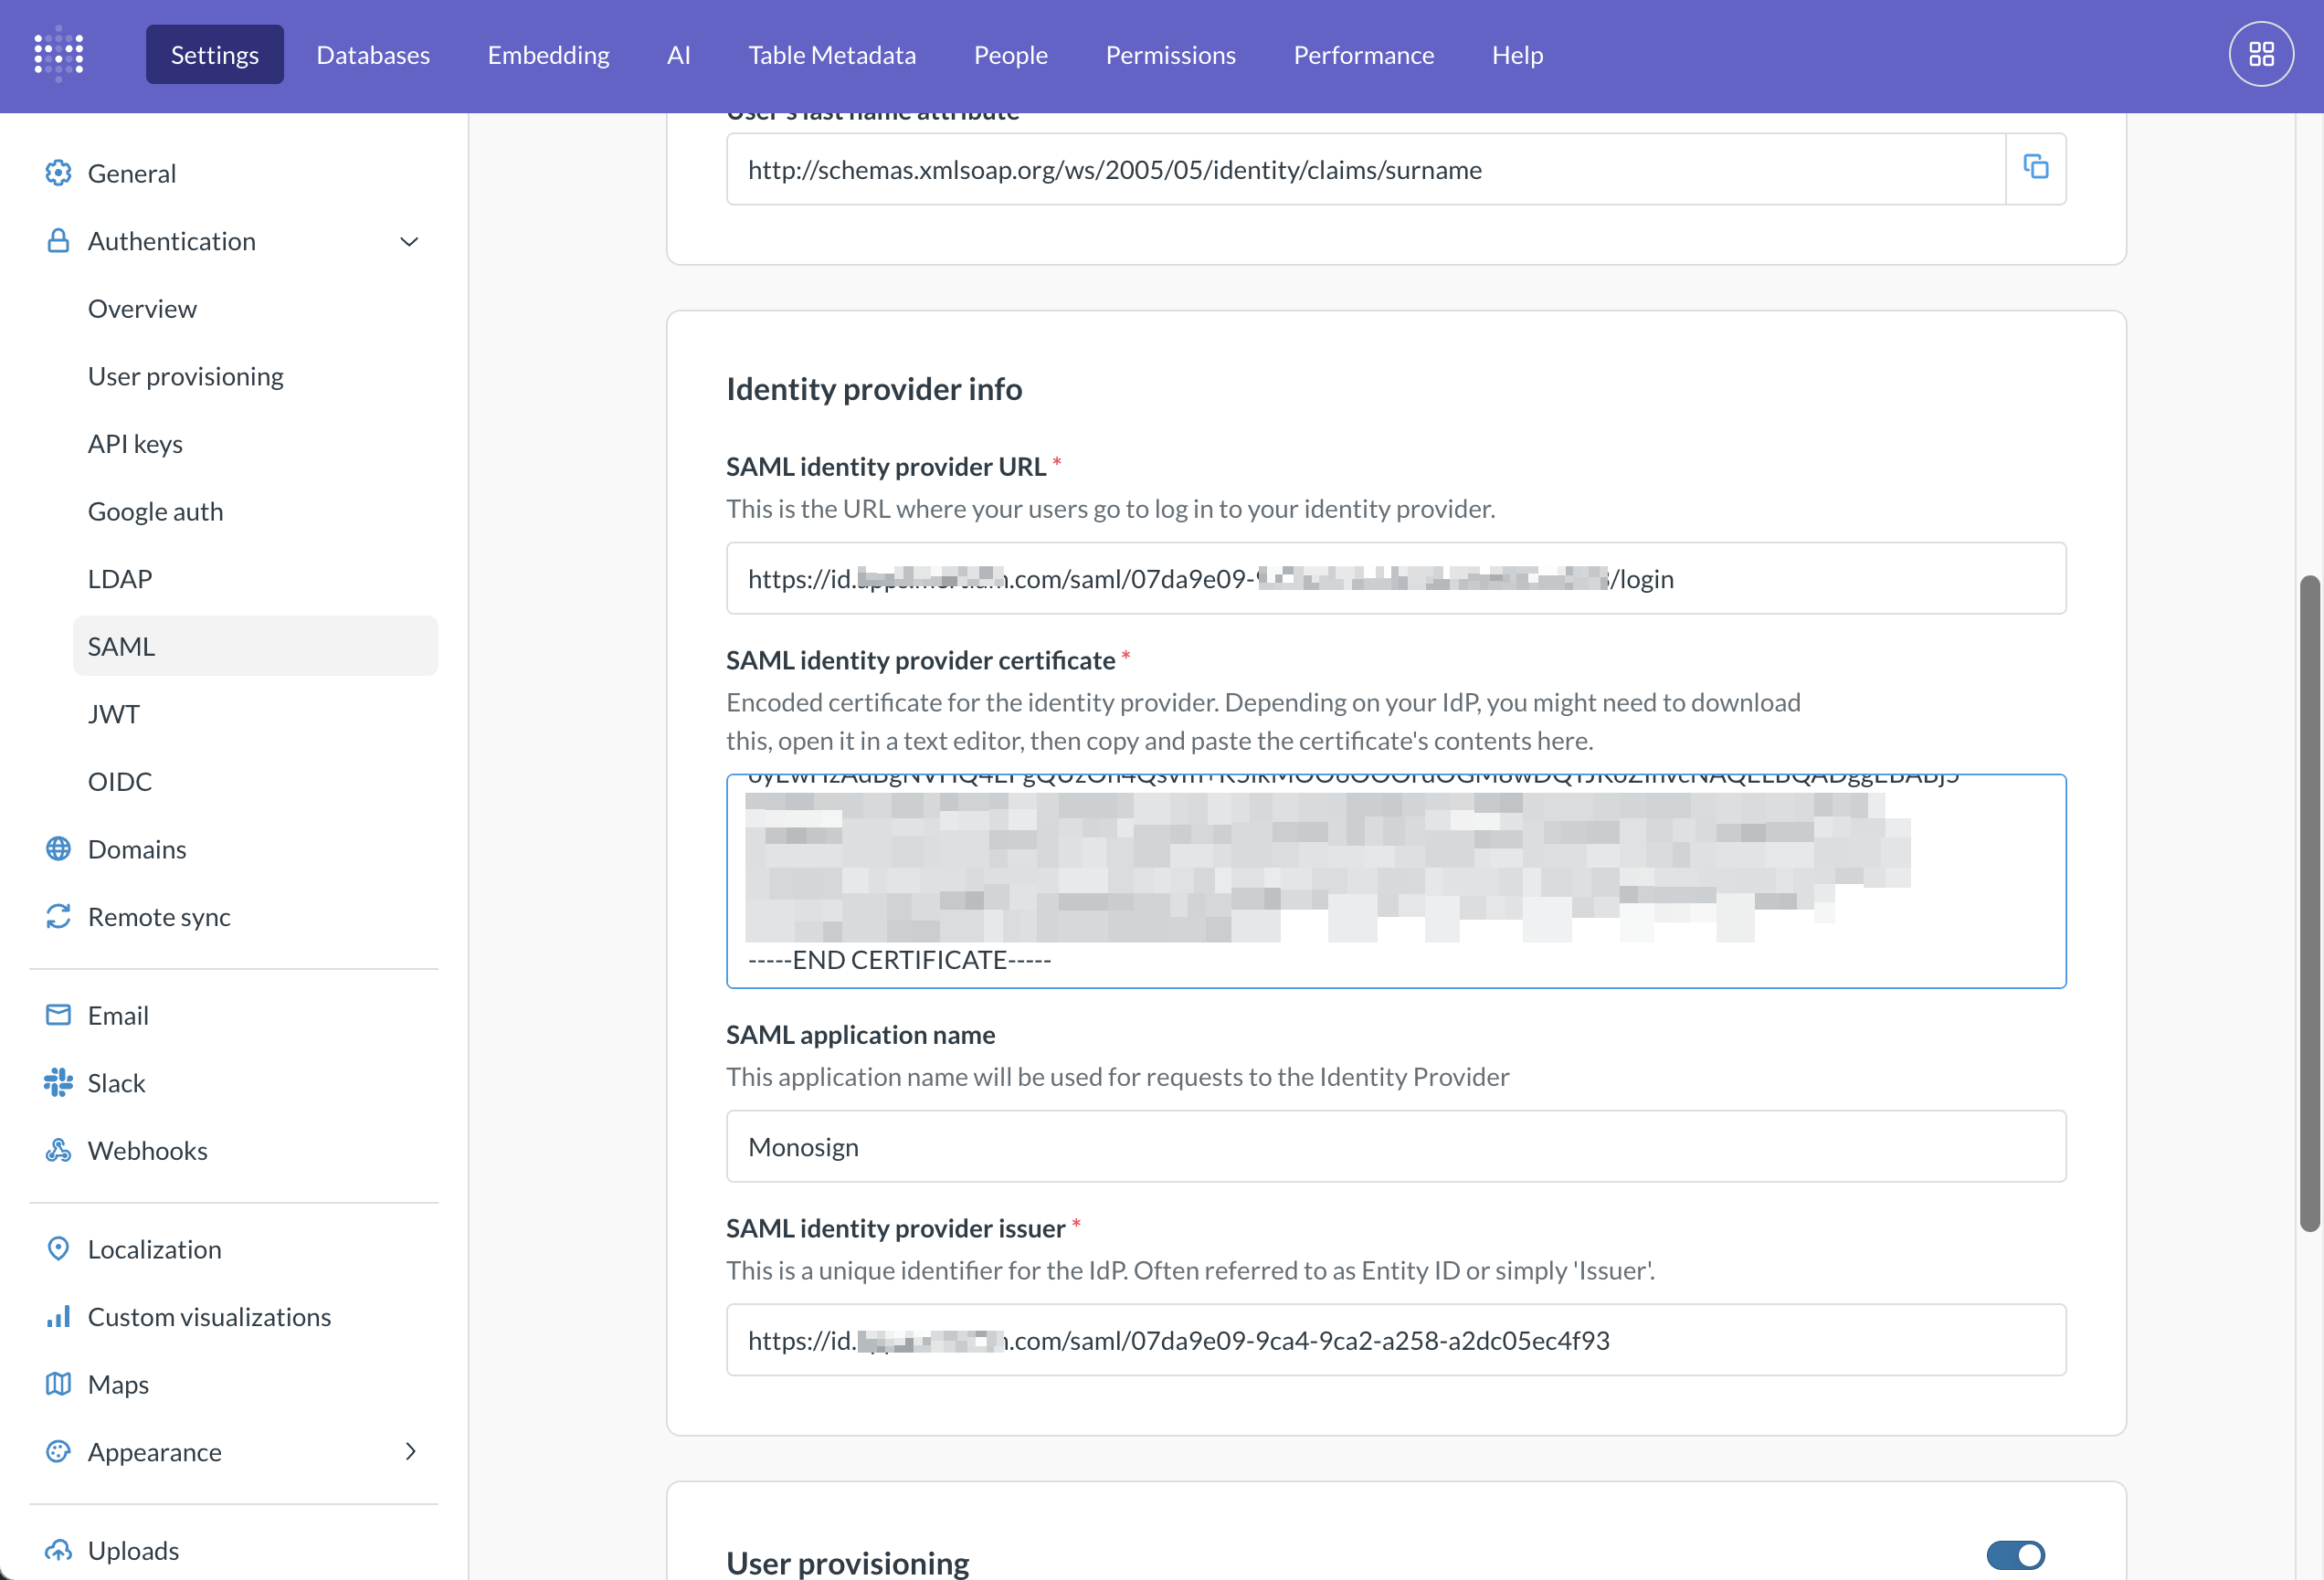Click the Remote sync arrows icon
The image size is (2324, 1580).
click(x=58, y=916)
